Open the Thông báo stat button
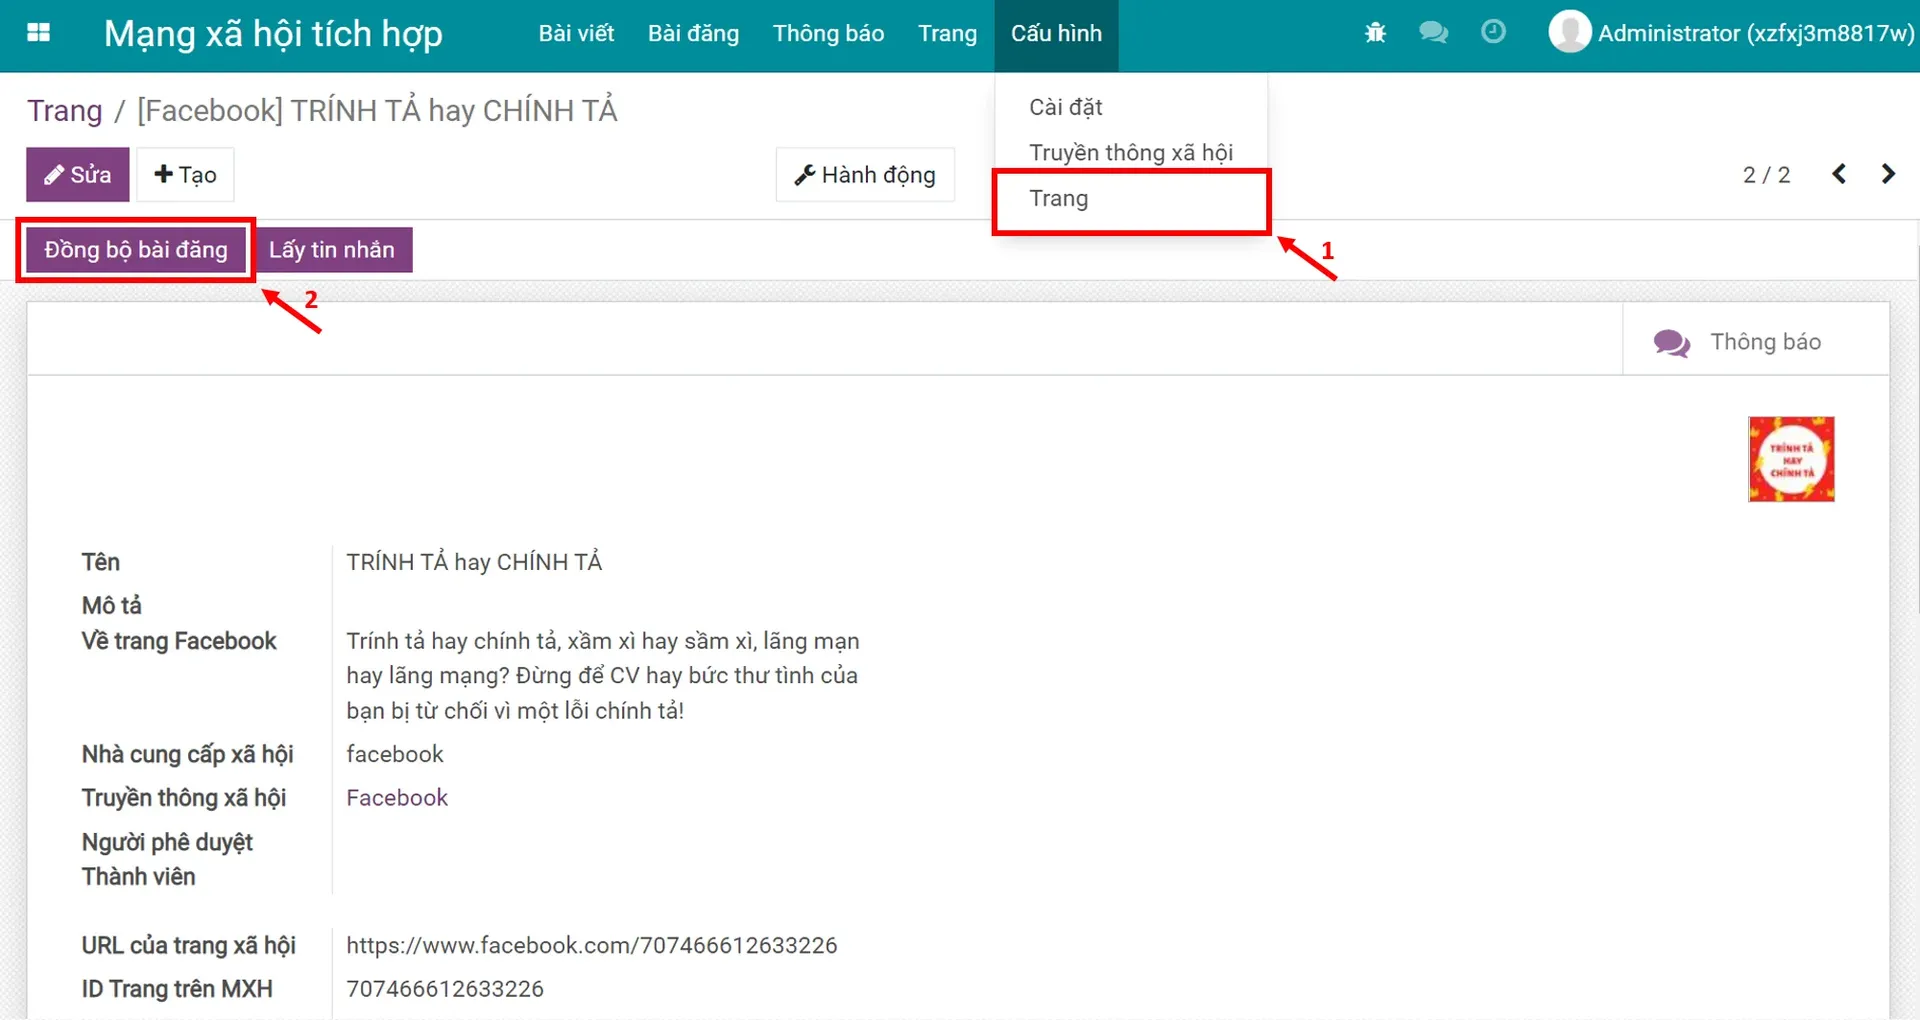 pyautogui.click(x=1755, y=342)
